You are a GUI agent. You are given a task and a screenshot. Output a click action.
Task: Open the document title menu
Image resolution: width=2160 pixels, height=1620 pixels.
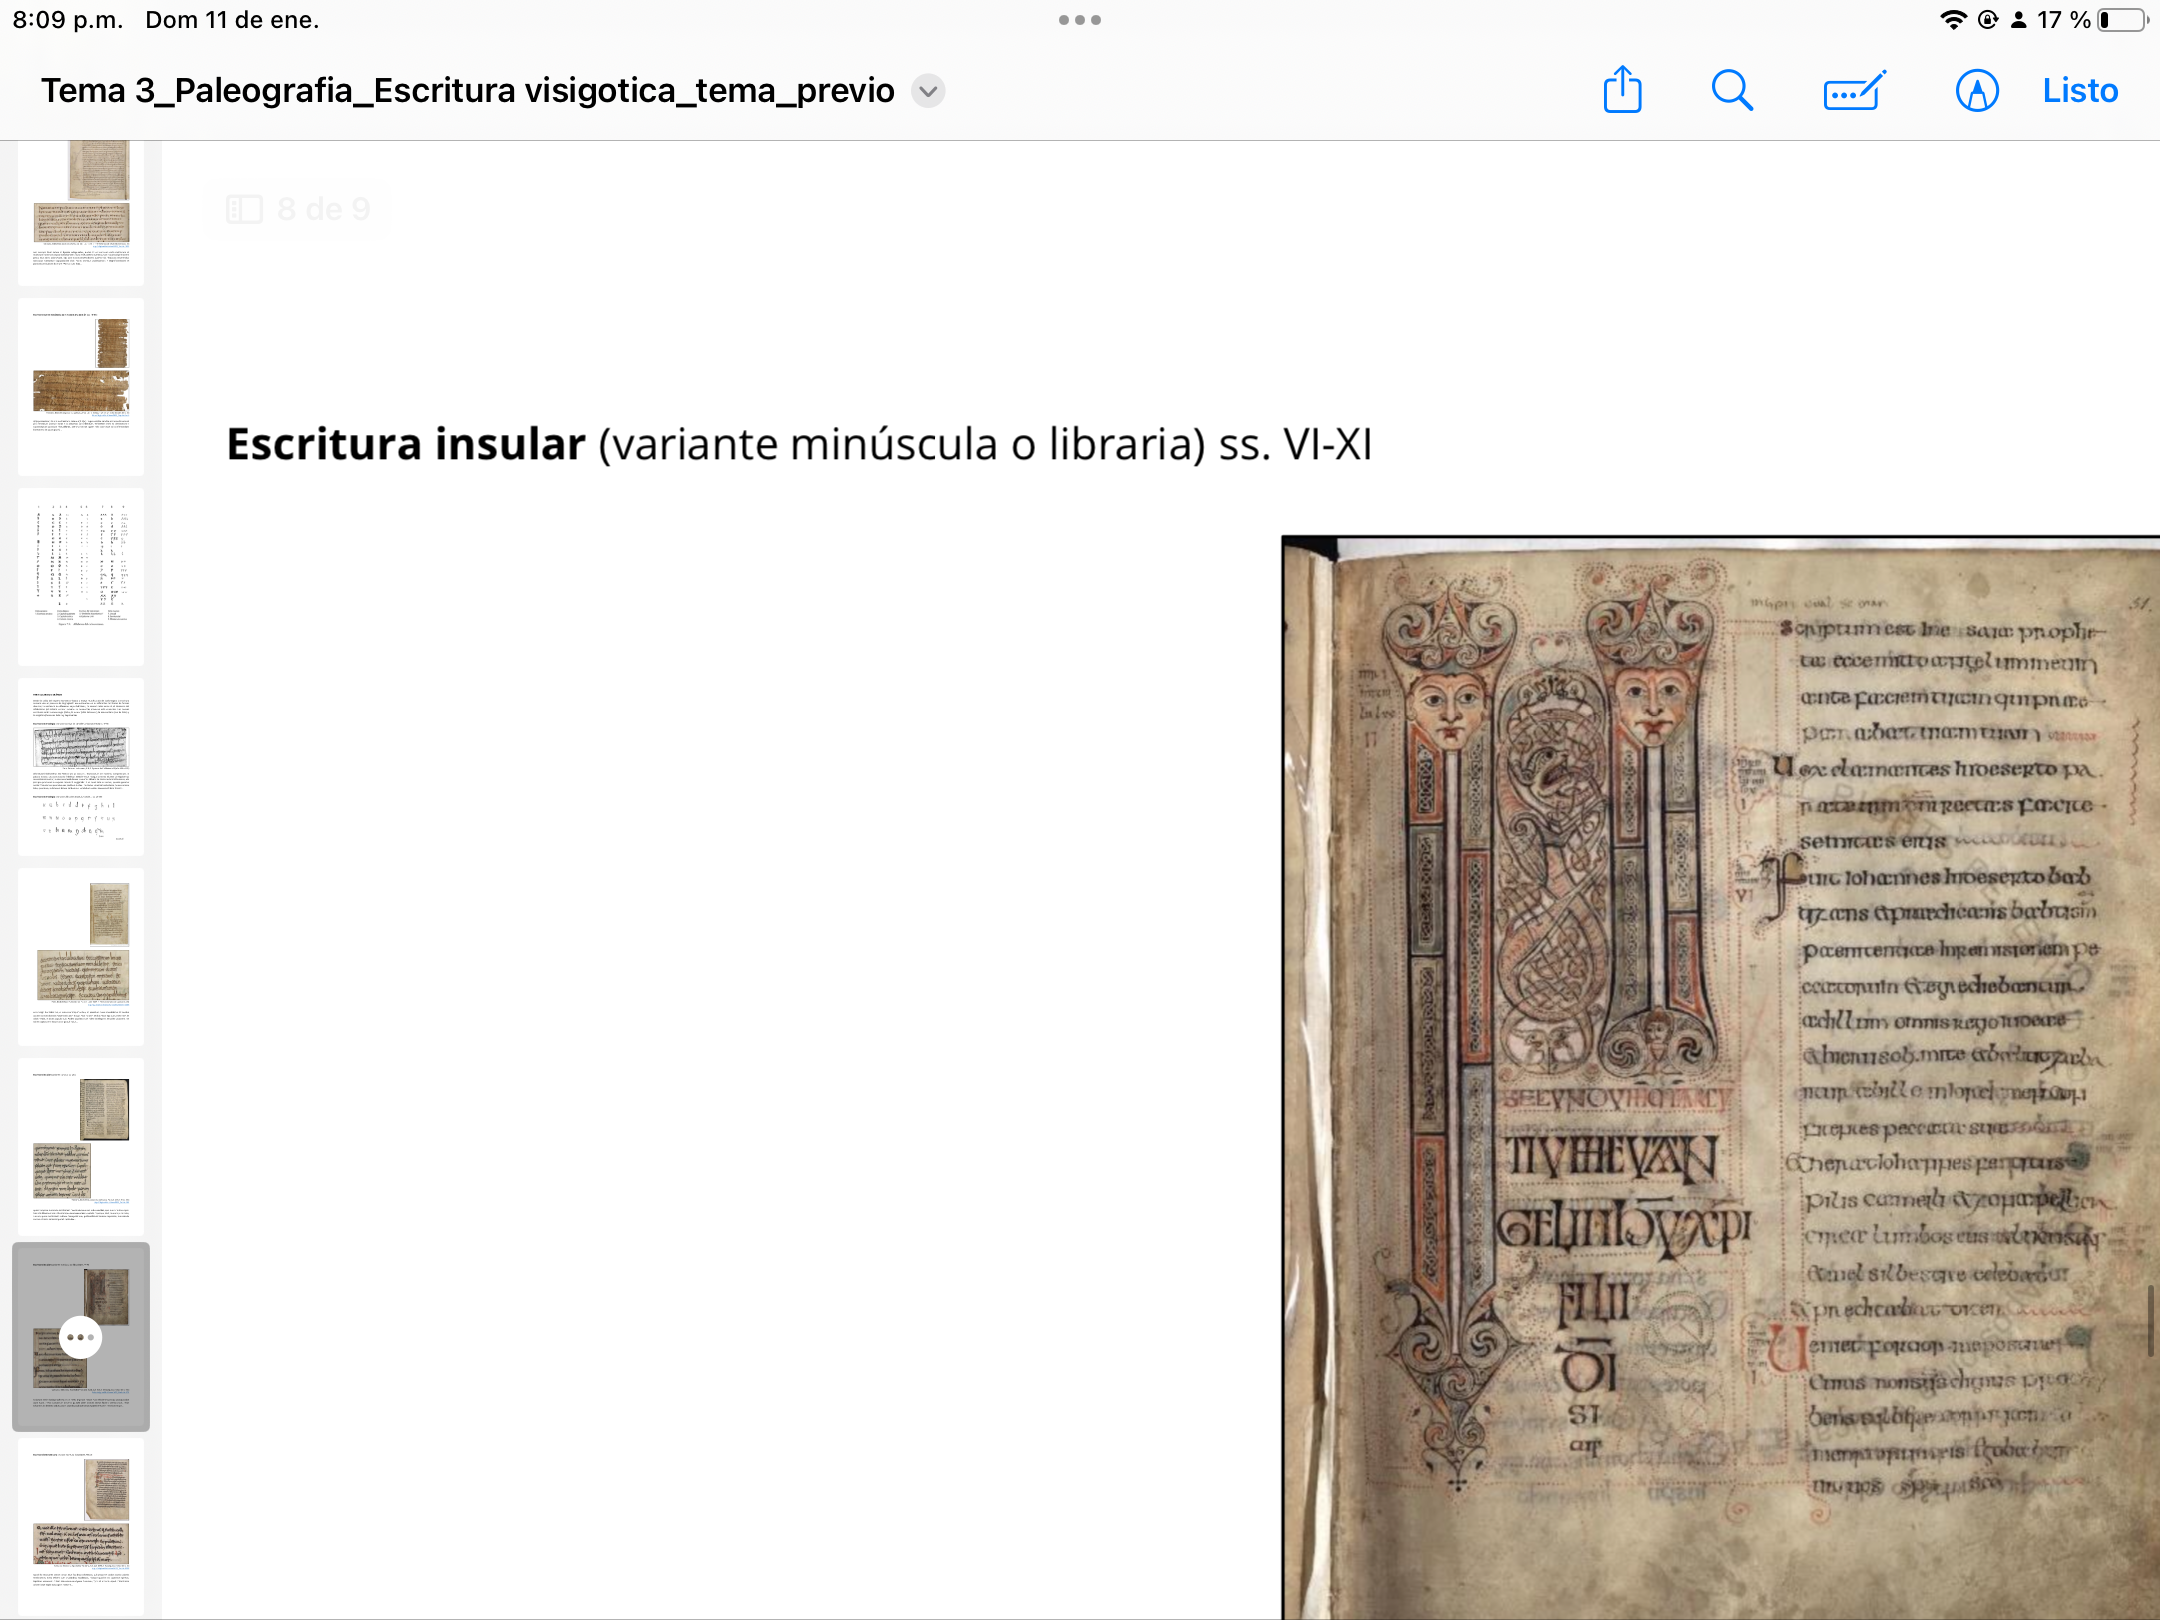(x=467, y=91)
